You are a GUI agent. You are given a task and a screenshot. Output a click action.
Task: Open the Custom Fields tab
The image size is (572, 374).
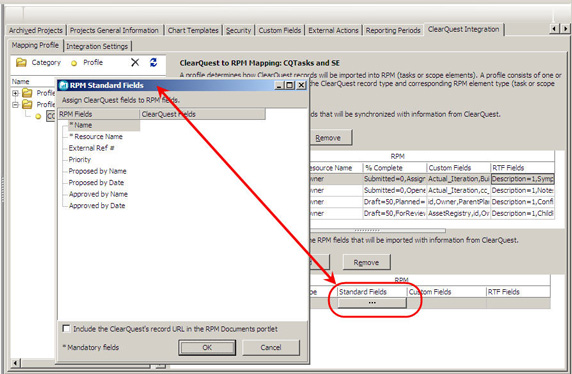(x=280, y=30)
